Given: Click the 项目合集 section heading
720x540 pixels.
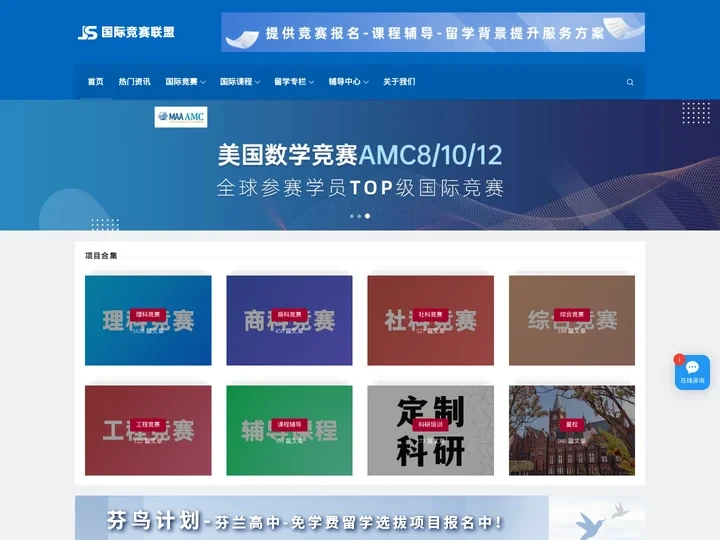Looking at the screenshot, I should tap(101, 256).
